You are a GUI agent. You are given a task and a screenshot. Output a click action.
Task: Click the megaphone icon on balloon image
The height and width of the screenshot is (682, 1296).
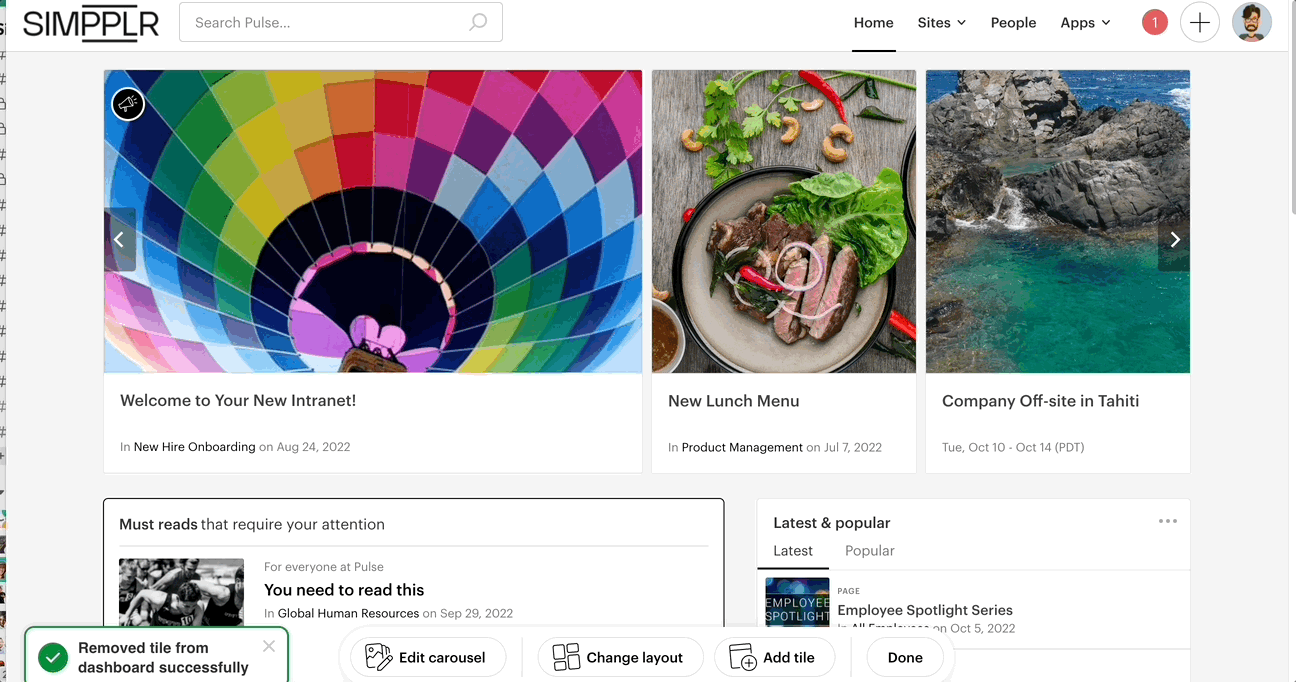pos(127,103)
